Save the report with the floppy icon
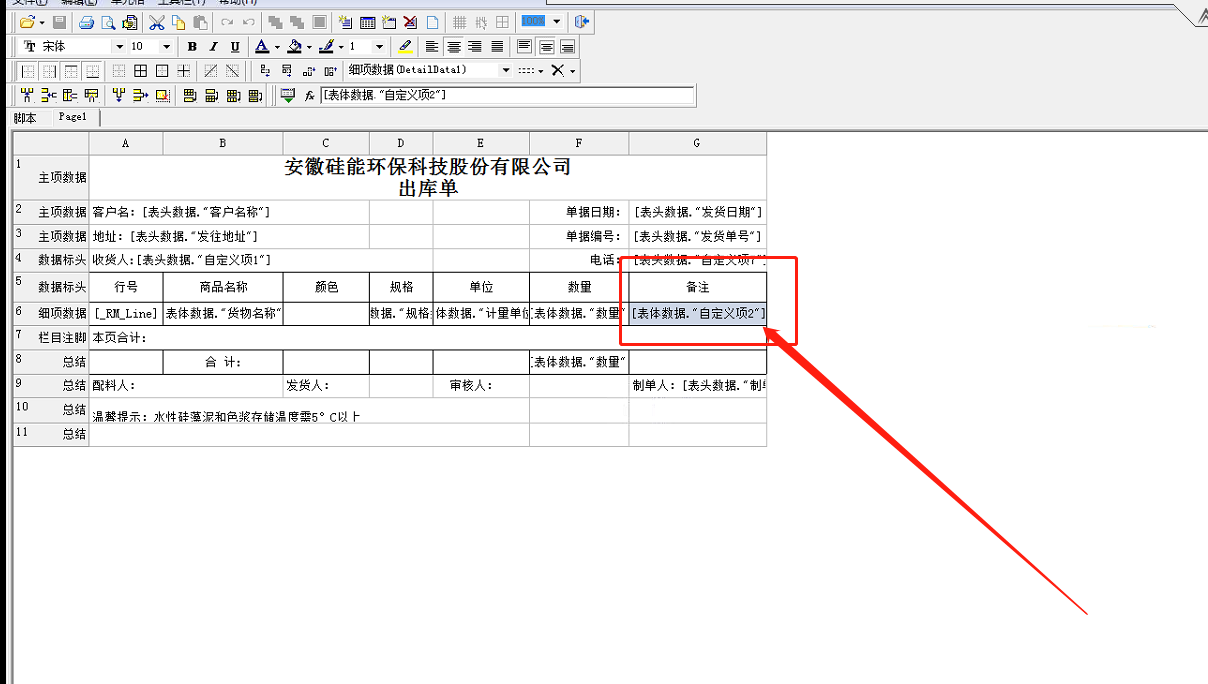1208x684 pixels. pyautogui.click(x=60, y=22)
